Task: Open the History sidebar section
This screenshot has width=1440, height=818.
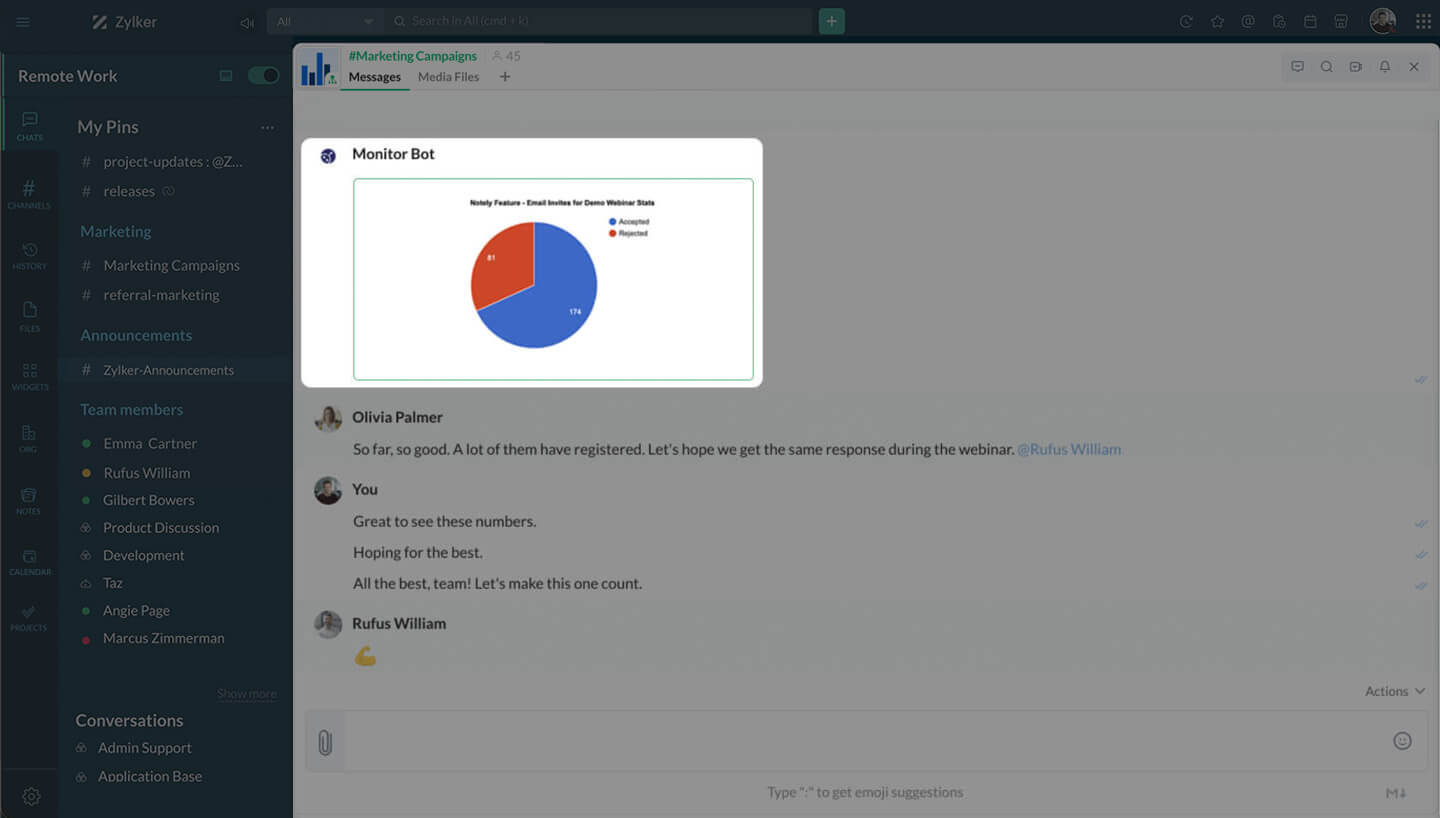Action: (29, 256)
